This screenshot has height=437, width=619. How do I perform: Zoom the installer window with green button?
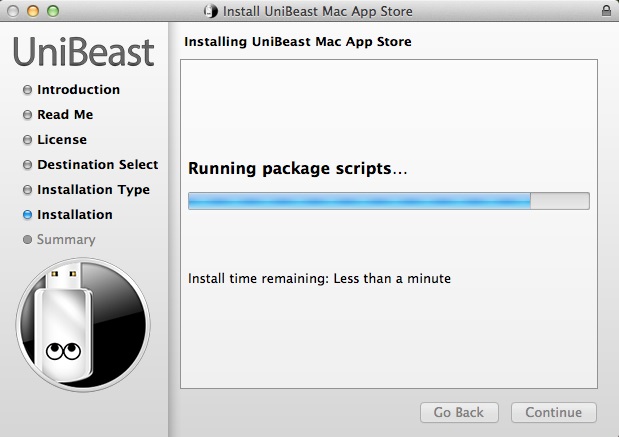pos(53,11)
